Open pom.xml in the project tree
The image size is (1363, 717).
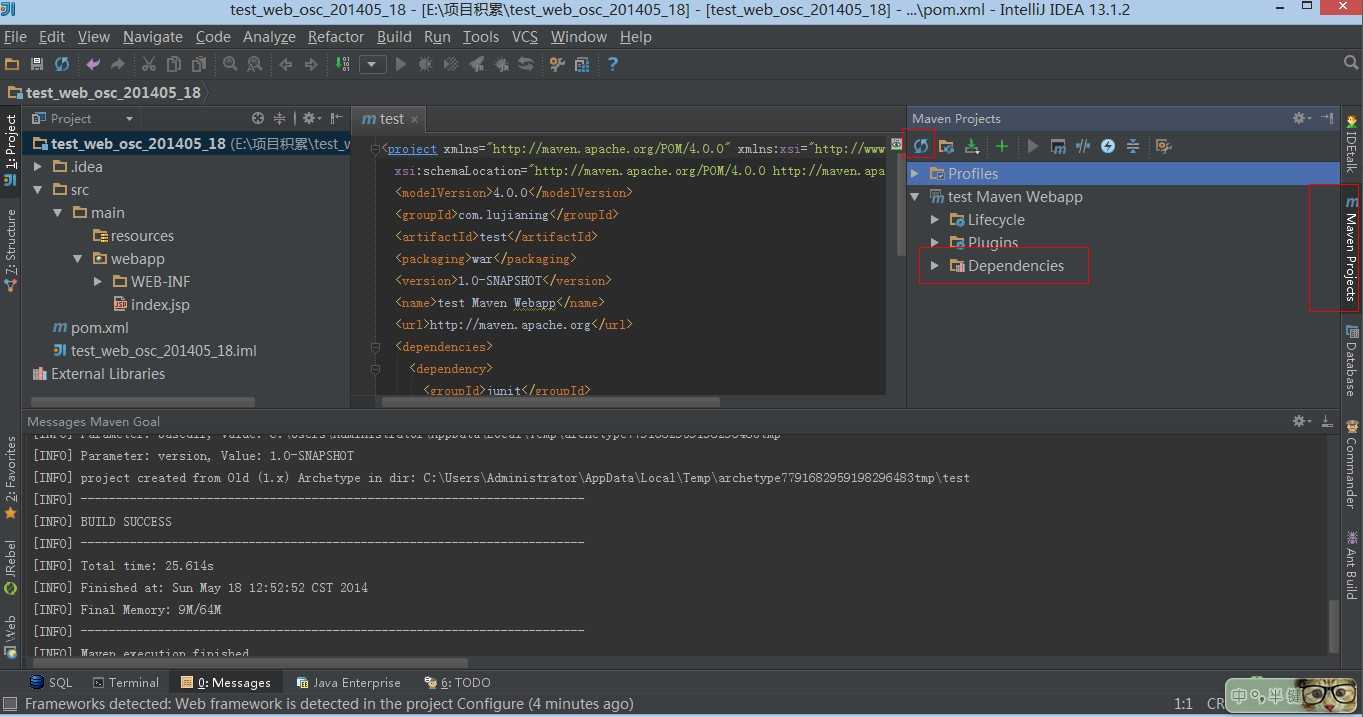99,328
